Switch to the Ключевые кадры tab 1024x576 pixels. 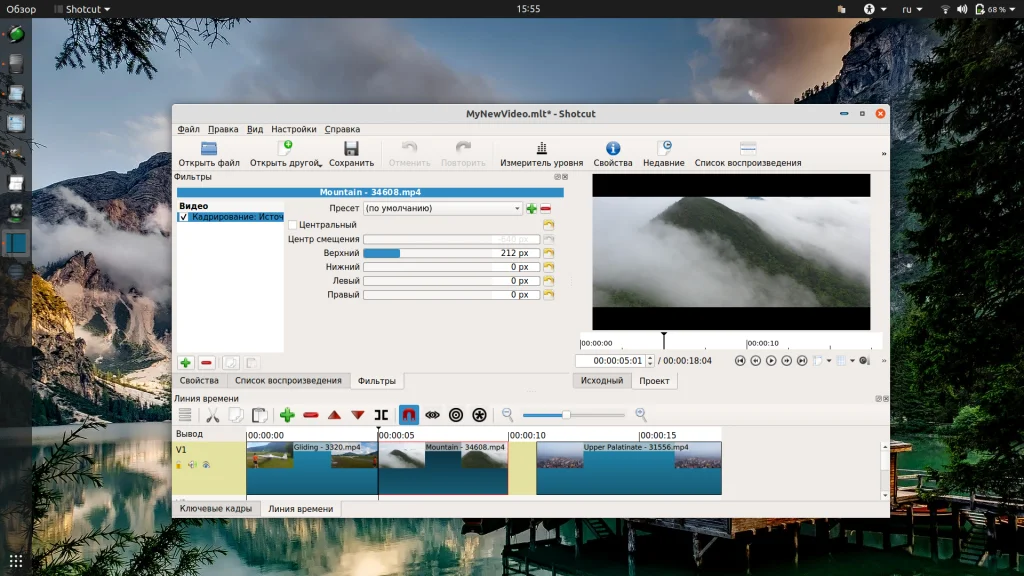215,509
